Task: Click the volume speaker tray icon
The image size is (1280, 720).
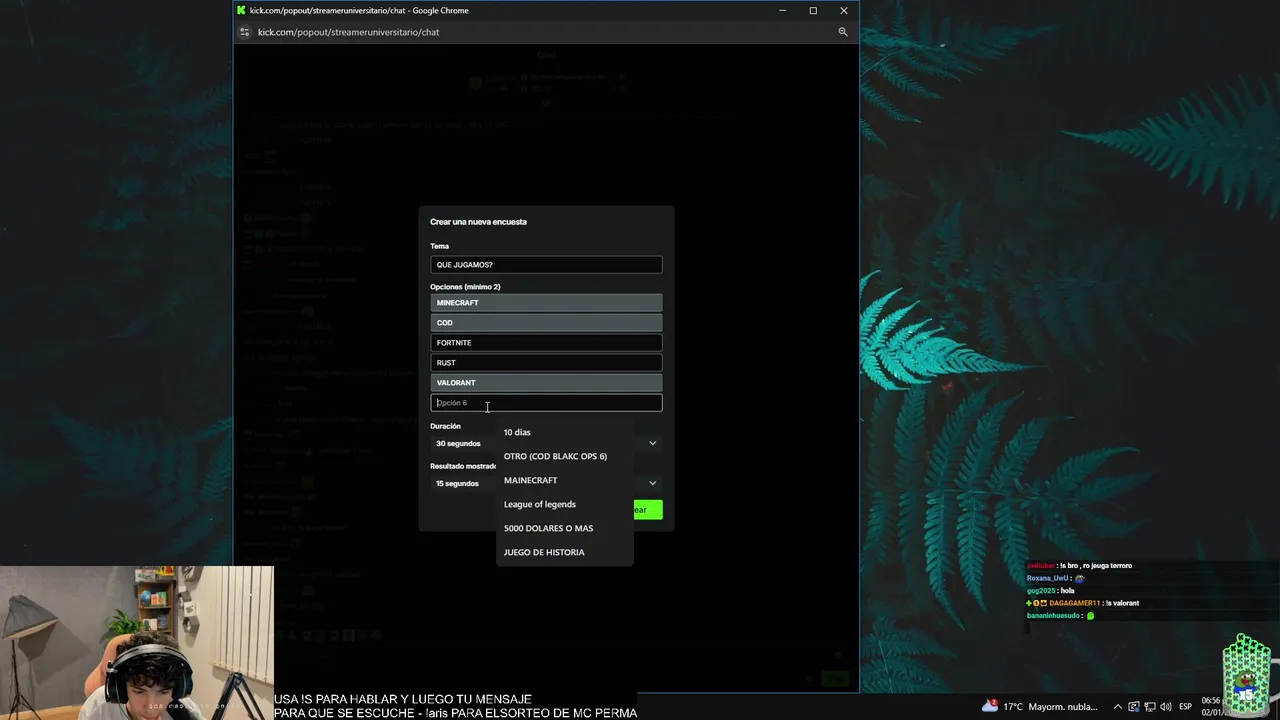Action: point(1166,706)
